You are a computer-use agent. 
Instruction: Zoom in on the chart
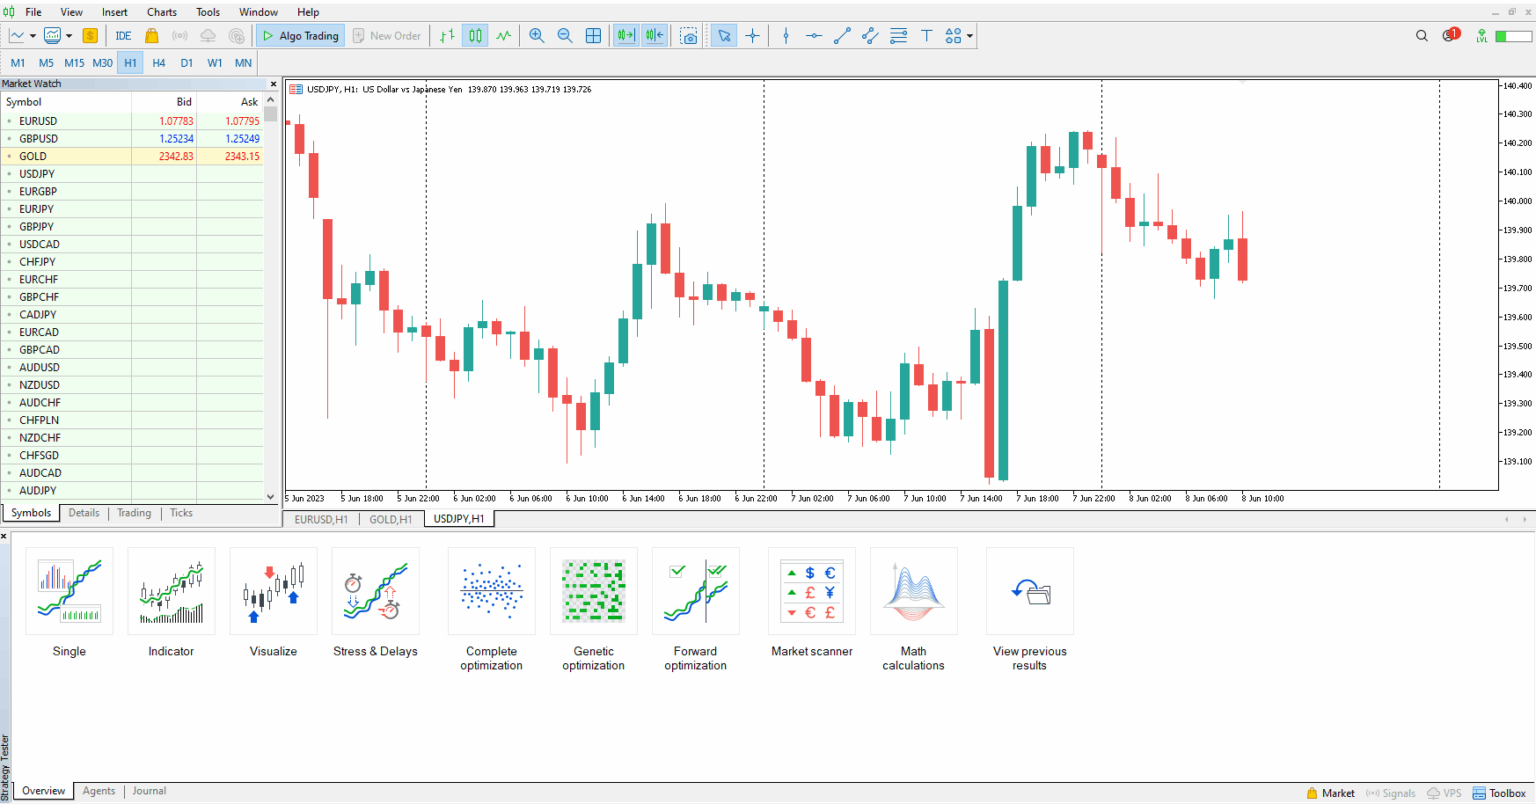tap(537, 35)
